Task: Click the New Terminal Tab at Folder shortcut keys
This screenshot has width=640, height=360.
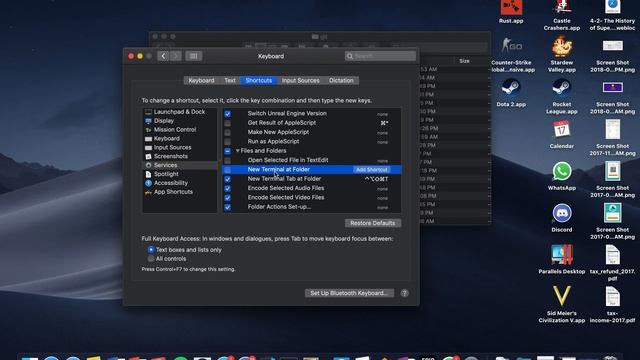Action: (x=376, y=179)
